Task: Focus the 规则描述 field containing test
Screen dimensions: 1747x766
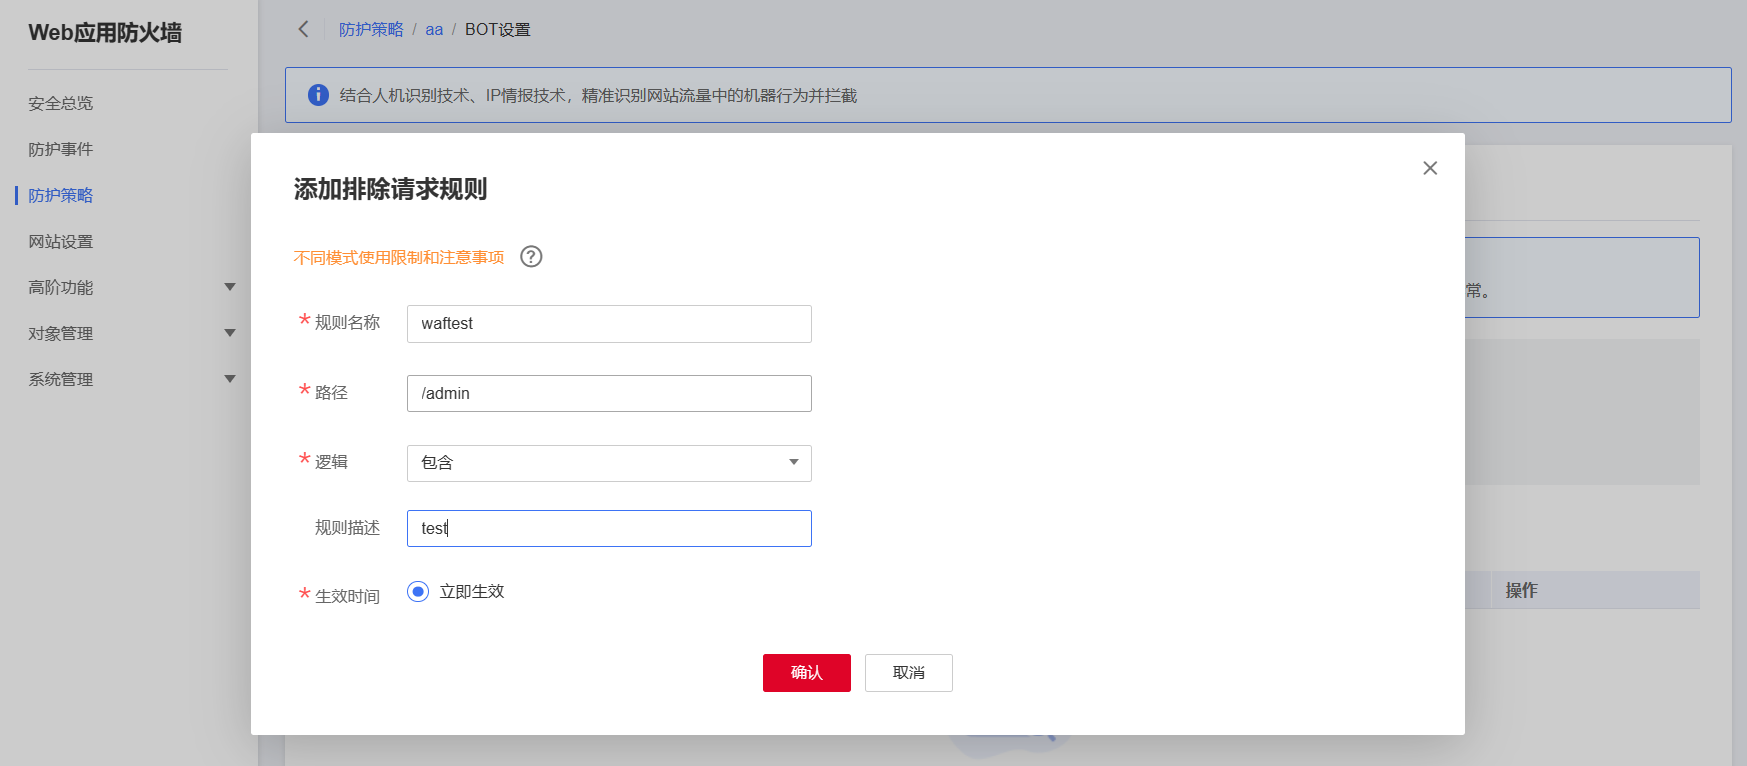Action: pos(609,529)
